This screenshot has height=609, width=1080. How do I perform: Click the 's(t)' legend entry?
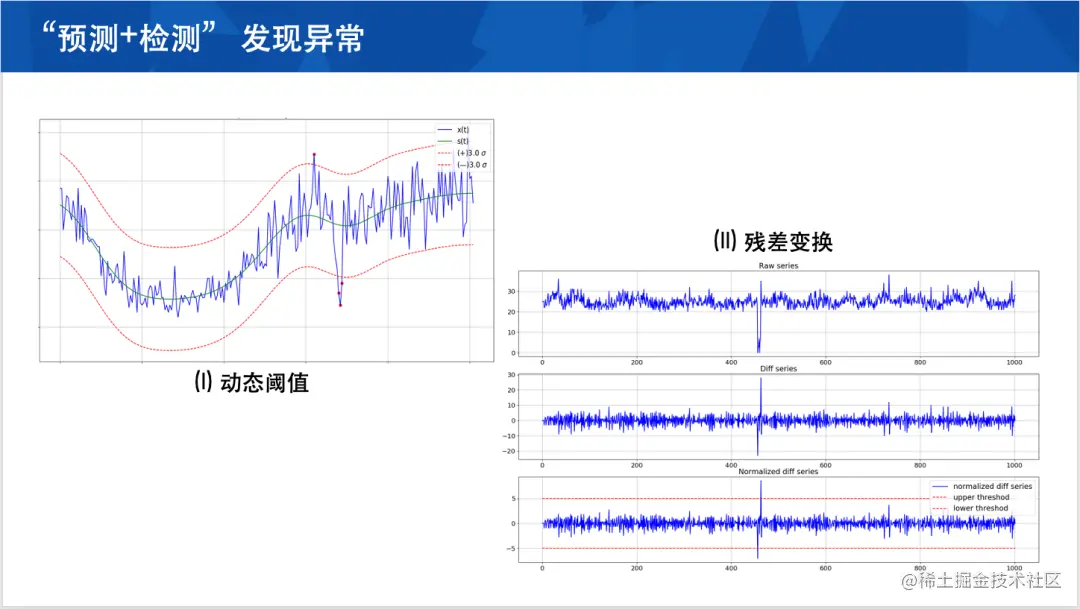tap(454, 141)
